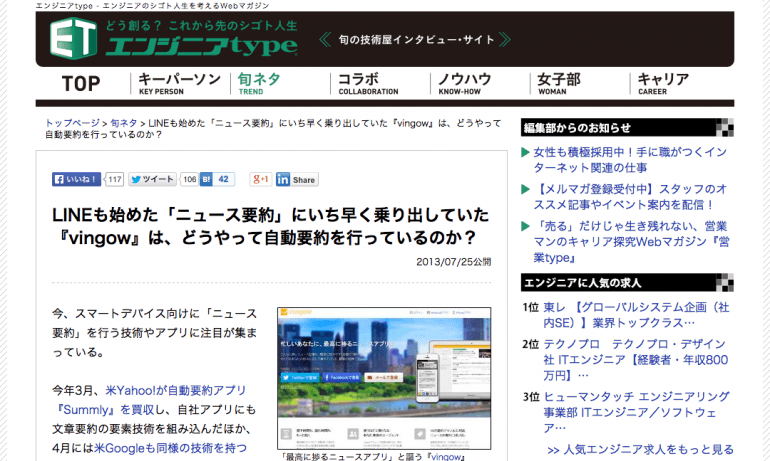Click the メルマガ登録受付中 announcement link
Image resolution: width=770 pixels, height=461 pixels.
[x=630, y=197]
